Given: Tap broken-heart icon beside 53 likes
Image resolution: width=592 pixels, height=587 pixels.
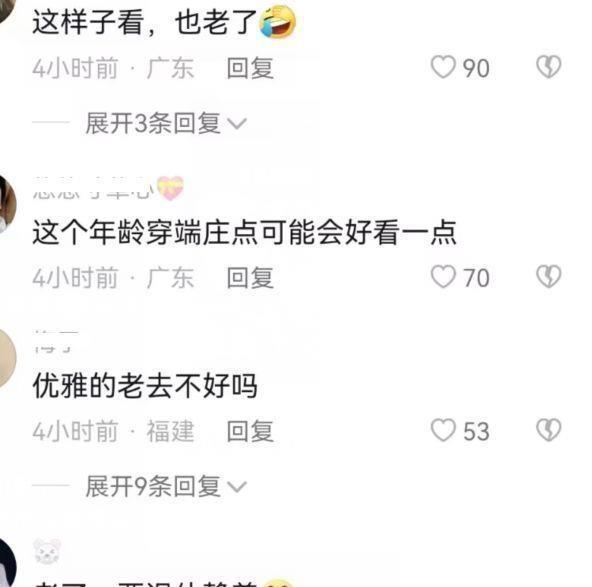Looking at the screenshot, I should pos(549,430).
